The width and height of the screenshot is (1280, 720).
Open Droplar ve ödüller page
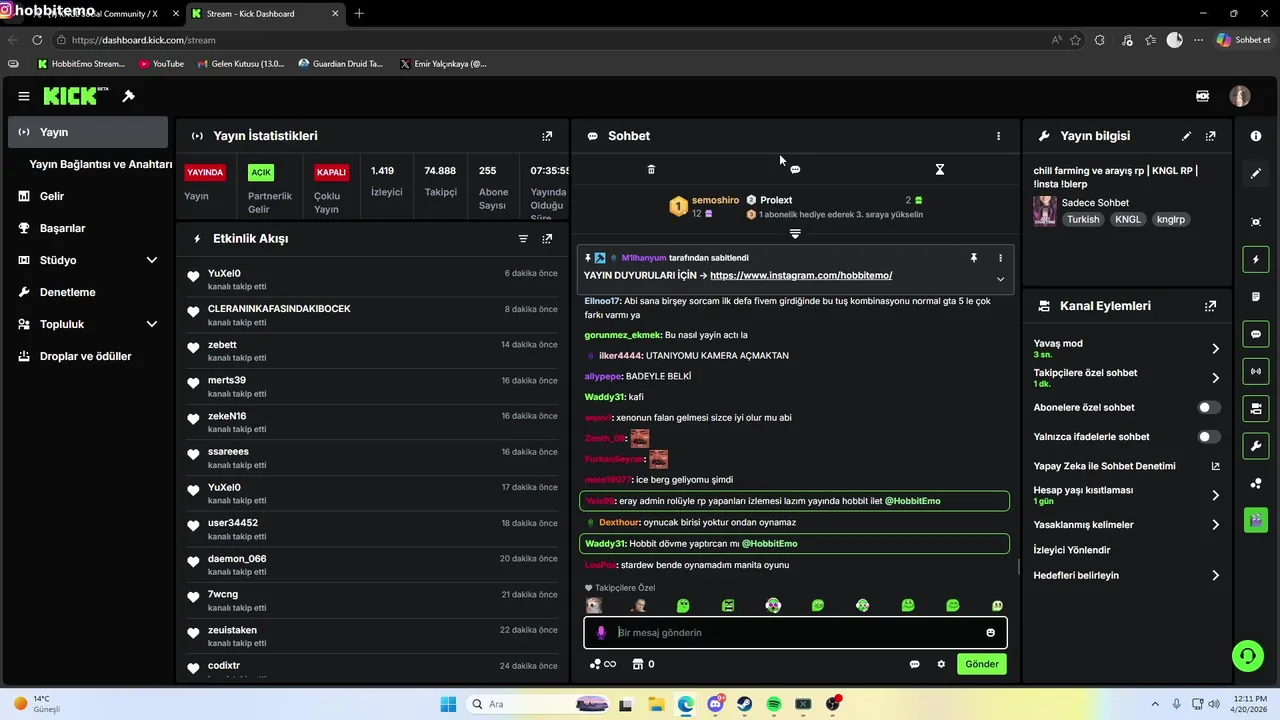coord(88,356)
